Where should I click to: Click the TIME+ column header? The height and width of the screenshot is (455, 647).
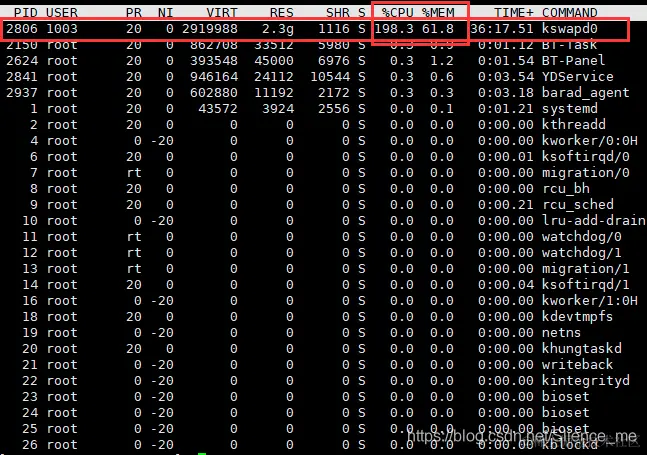click(x=514, y=12)
